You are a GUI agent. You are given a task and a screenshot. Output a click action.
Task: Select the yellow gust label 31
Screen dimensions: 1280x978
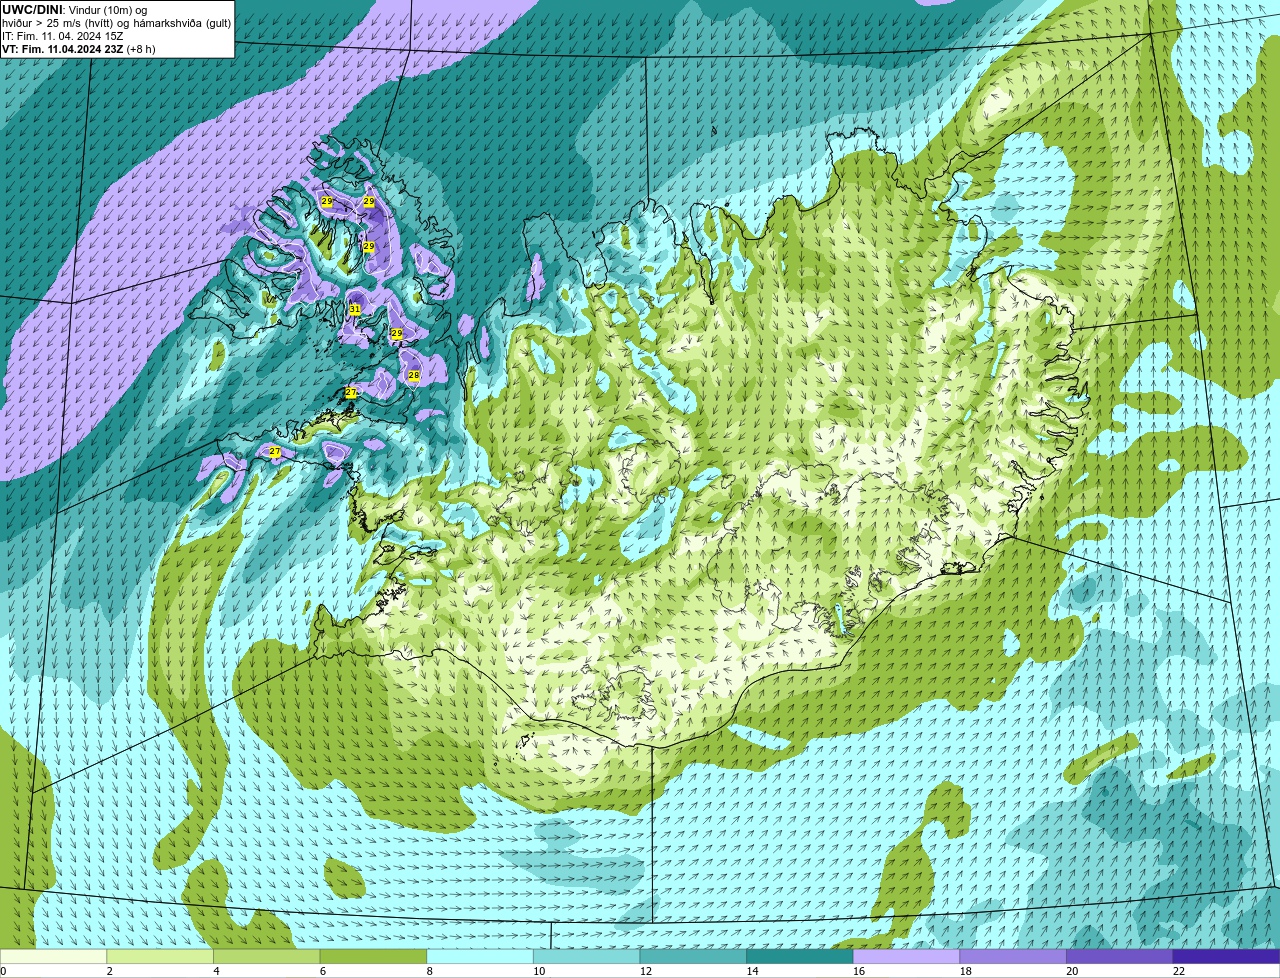(x=355, y=309)
